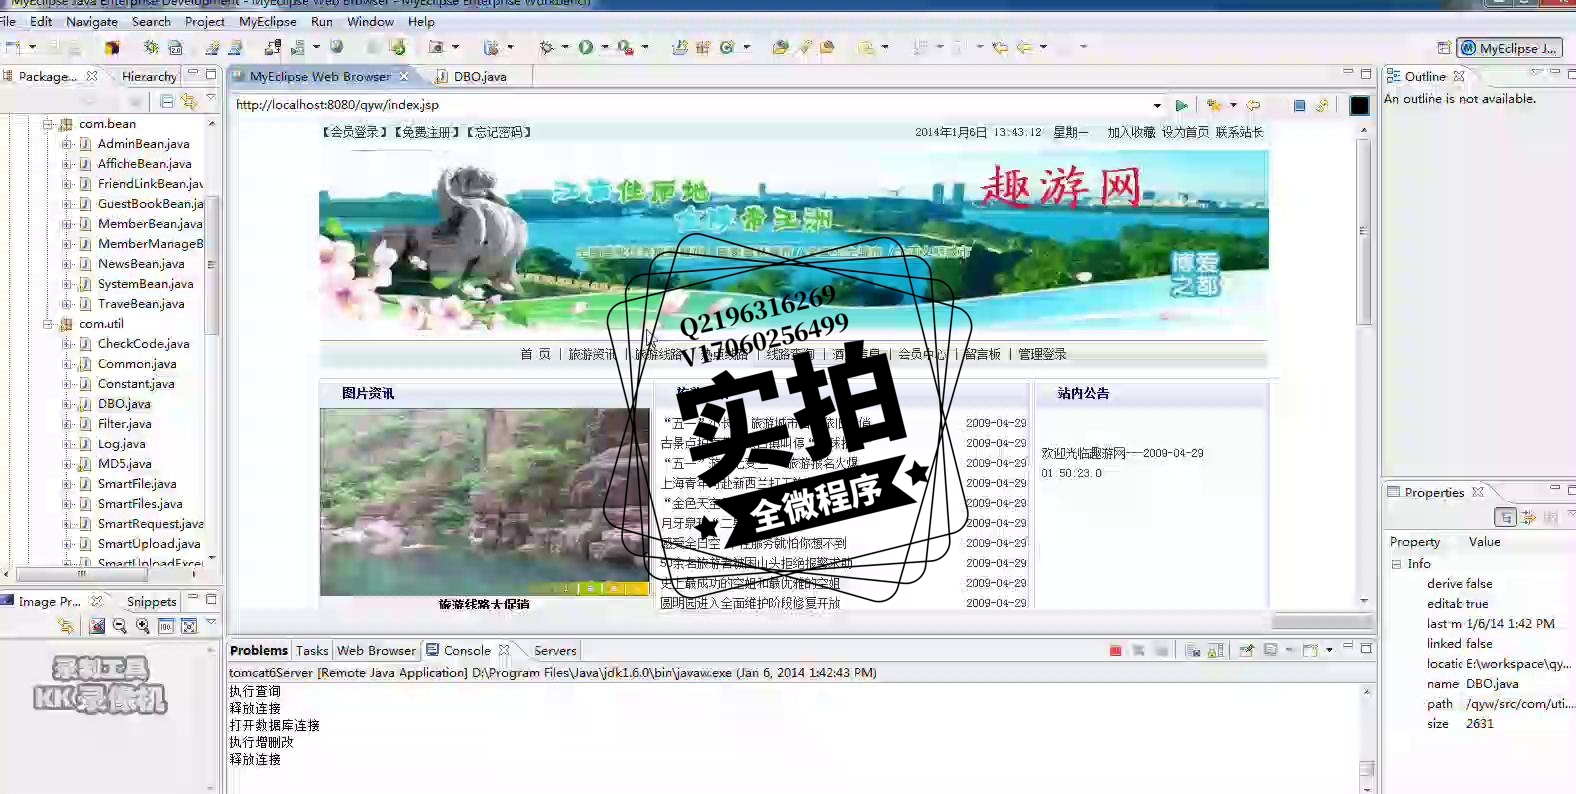Close the MyEclipse Web Browser tab
This screenshot has width=1576, height=794.
pos(404,76)
